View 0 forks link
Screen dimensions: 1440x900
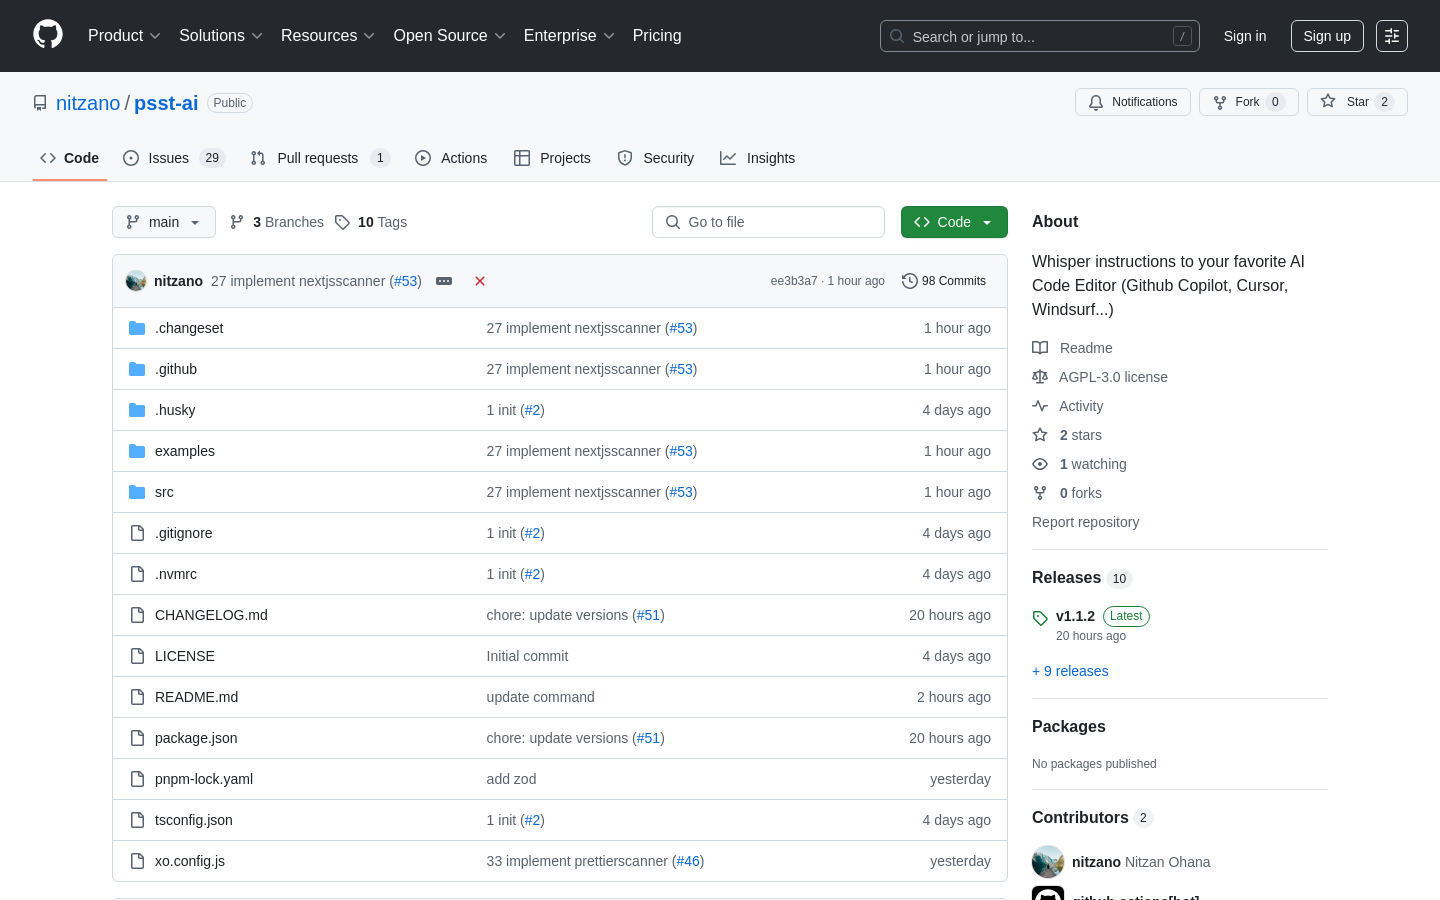tap(1067, 493)
